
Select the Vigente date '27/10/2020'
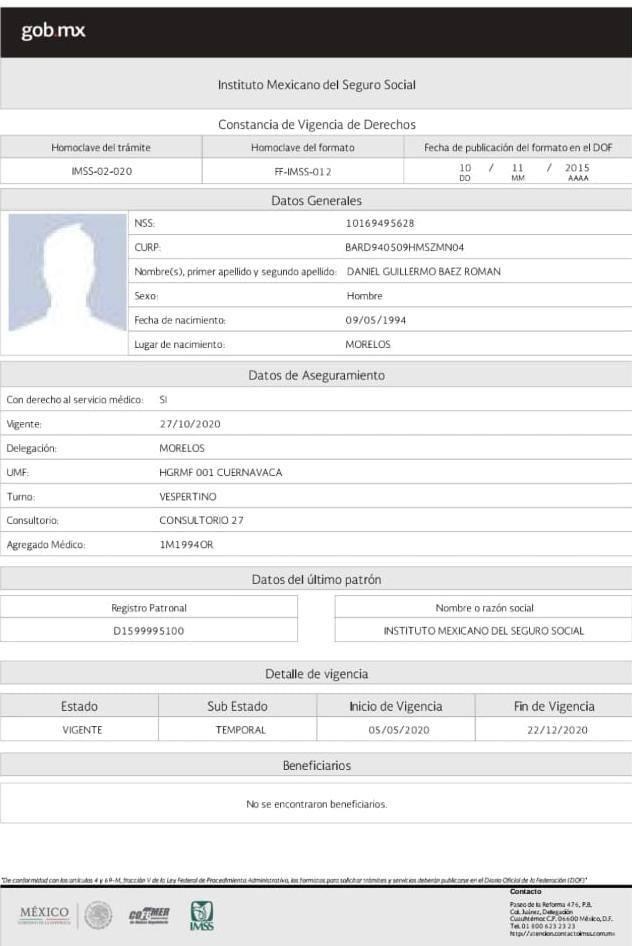(190, 424)
